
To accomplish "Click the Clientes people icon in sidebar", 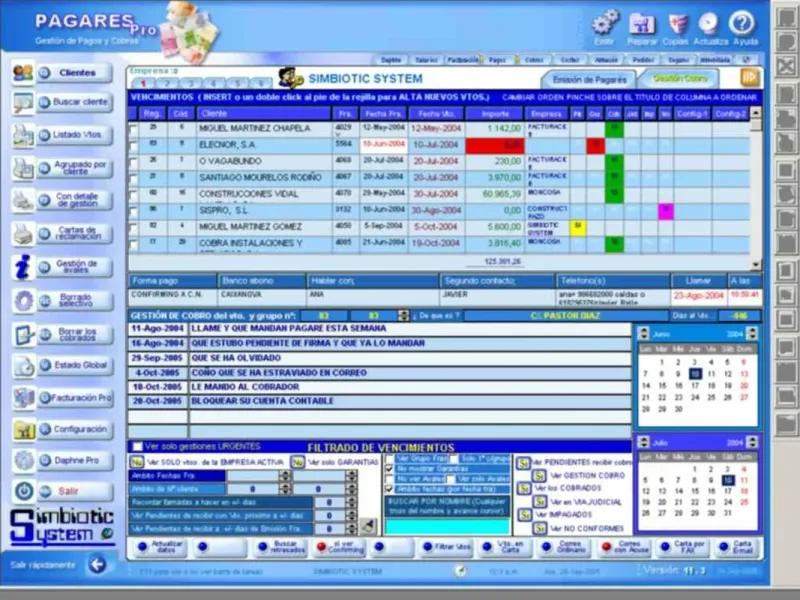I will tap(23, 72).
